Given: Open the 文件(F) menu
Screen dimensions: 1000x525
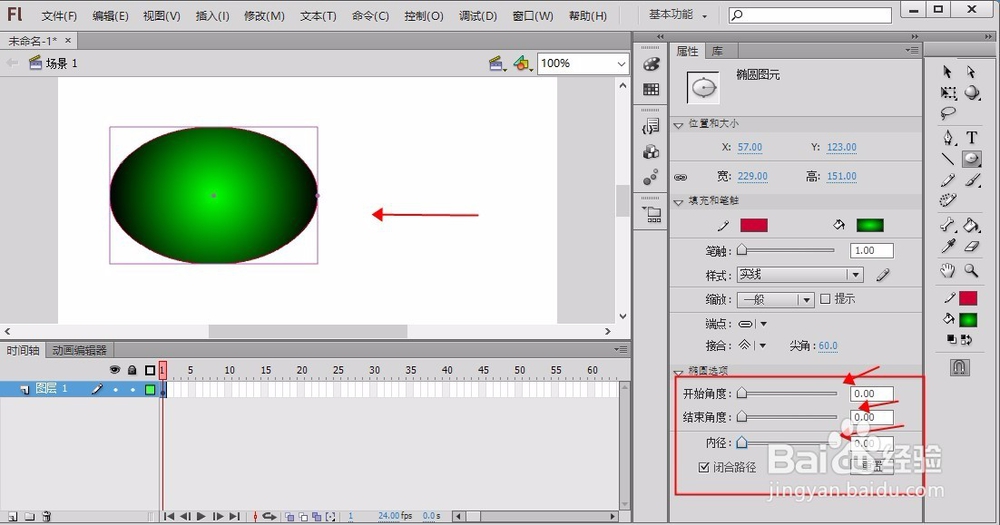Looking at the screenshot, I should coord(59,16).
